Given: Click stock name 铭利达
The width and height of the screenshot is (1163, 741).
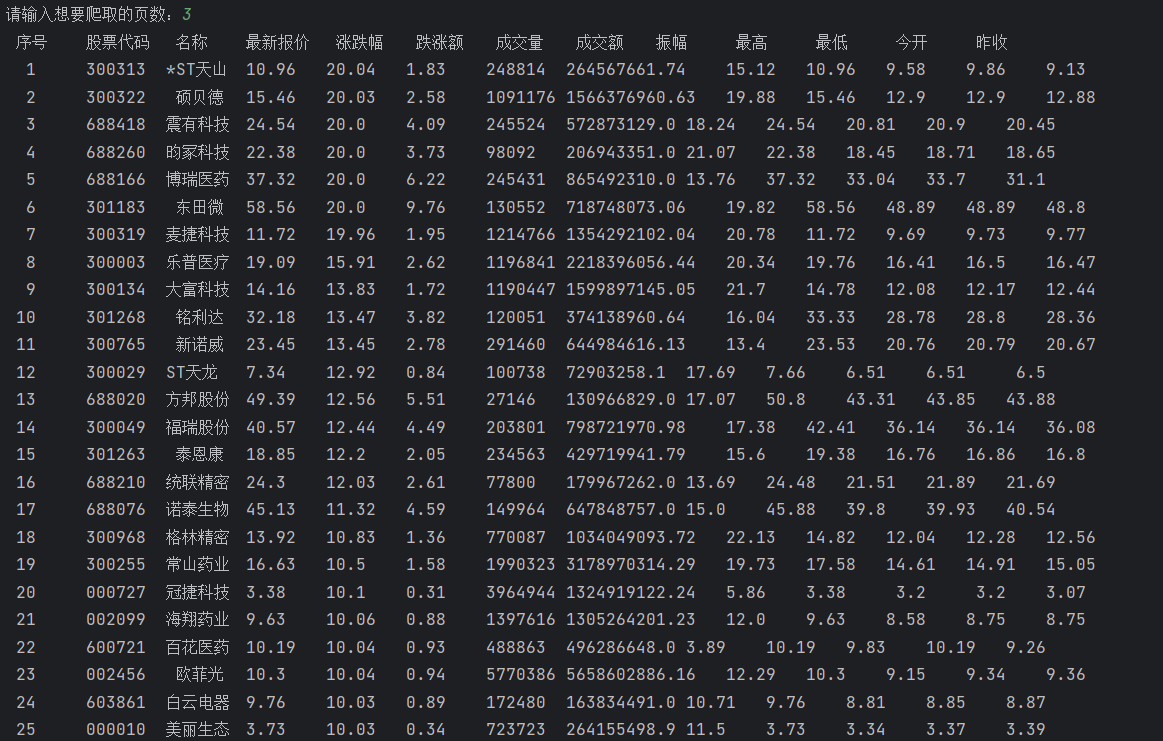Looking at the screenshot, I should [200, 317].
